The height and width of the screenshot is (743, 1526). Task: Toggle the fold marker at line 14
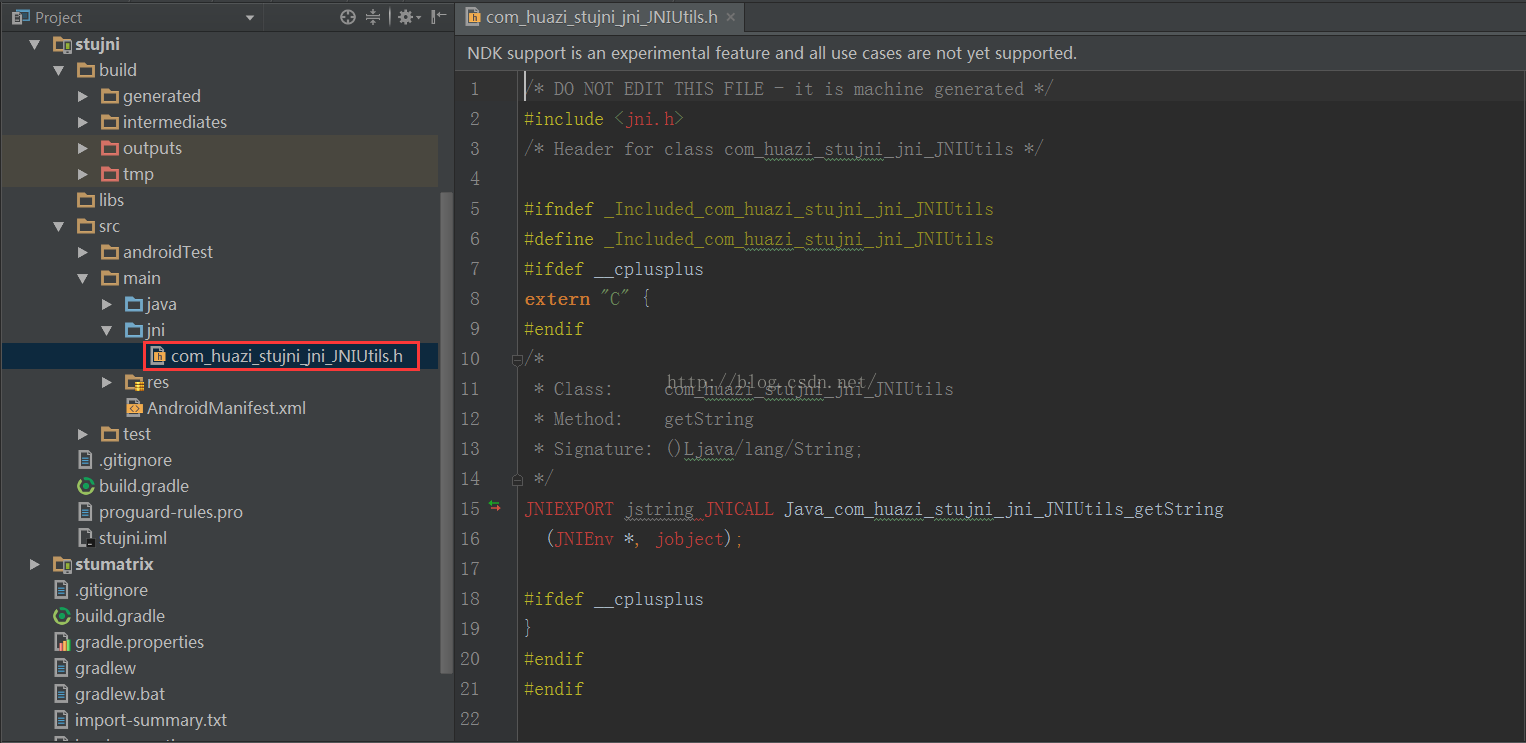click(x=517, y=479)
